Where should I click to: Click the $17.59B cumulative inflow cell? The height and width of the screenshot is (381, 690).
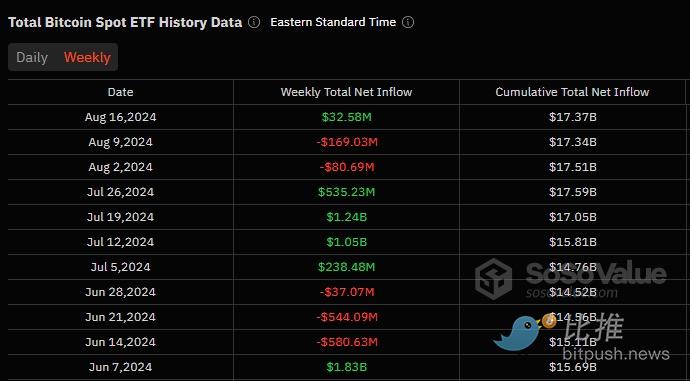coord(573,192)
